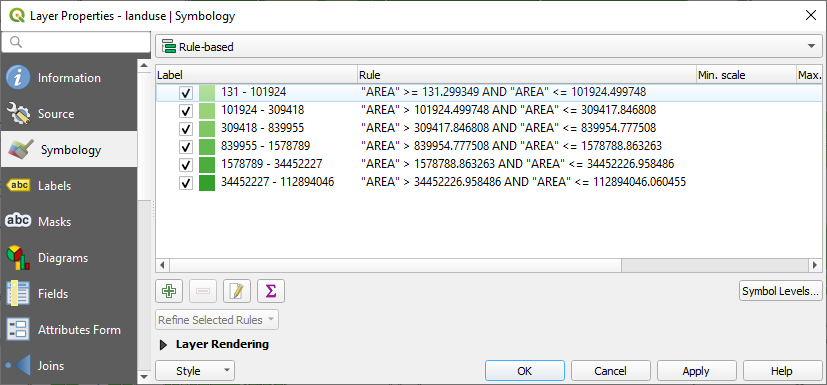This screenshot has width=827, height=385.
Task: Switch to the Diagrams tab
Action: (x=69, y=258)
